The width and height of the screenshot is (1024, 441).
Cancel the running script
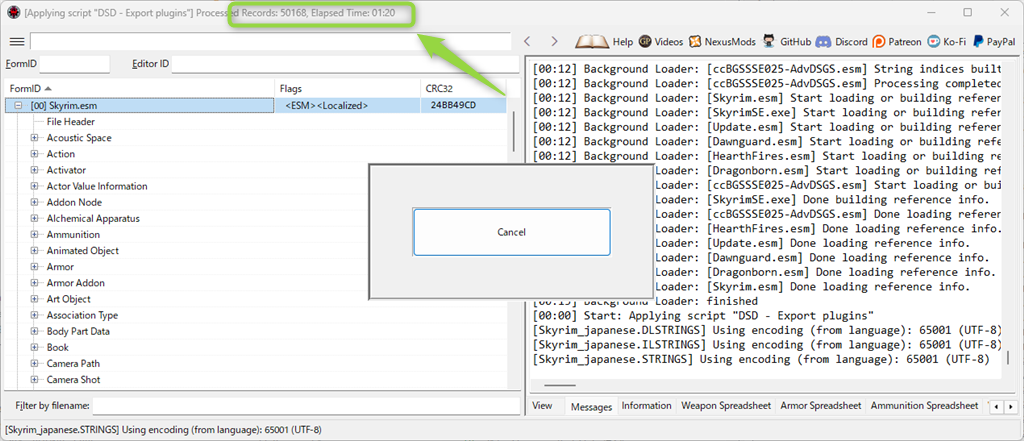click(x=511, y=232)
